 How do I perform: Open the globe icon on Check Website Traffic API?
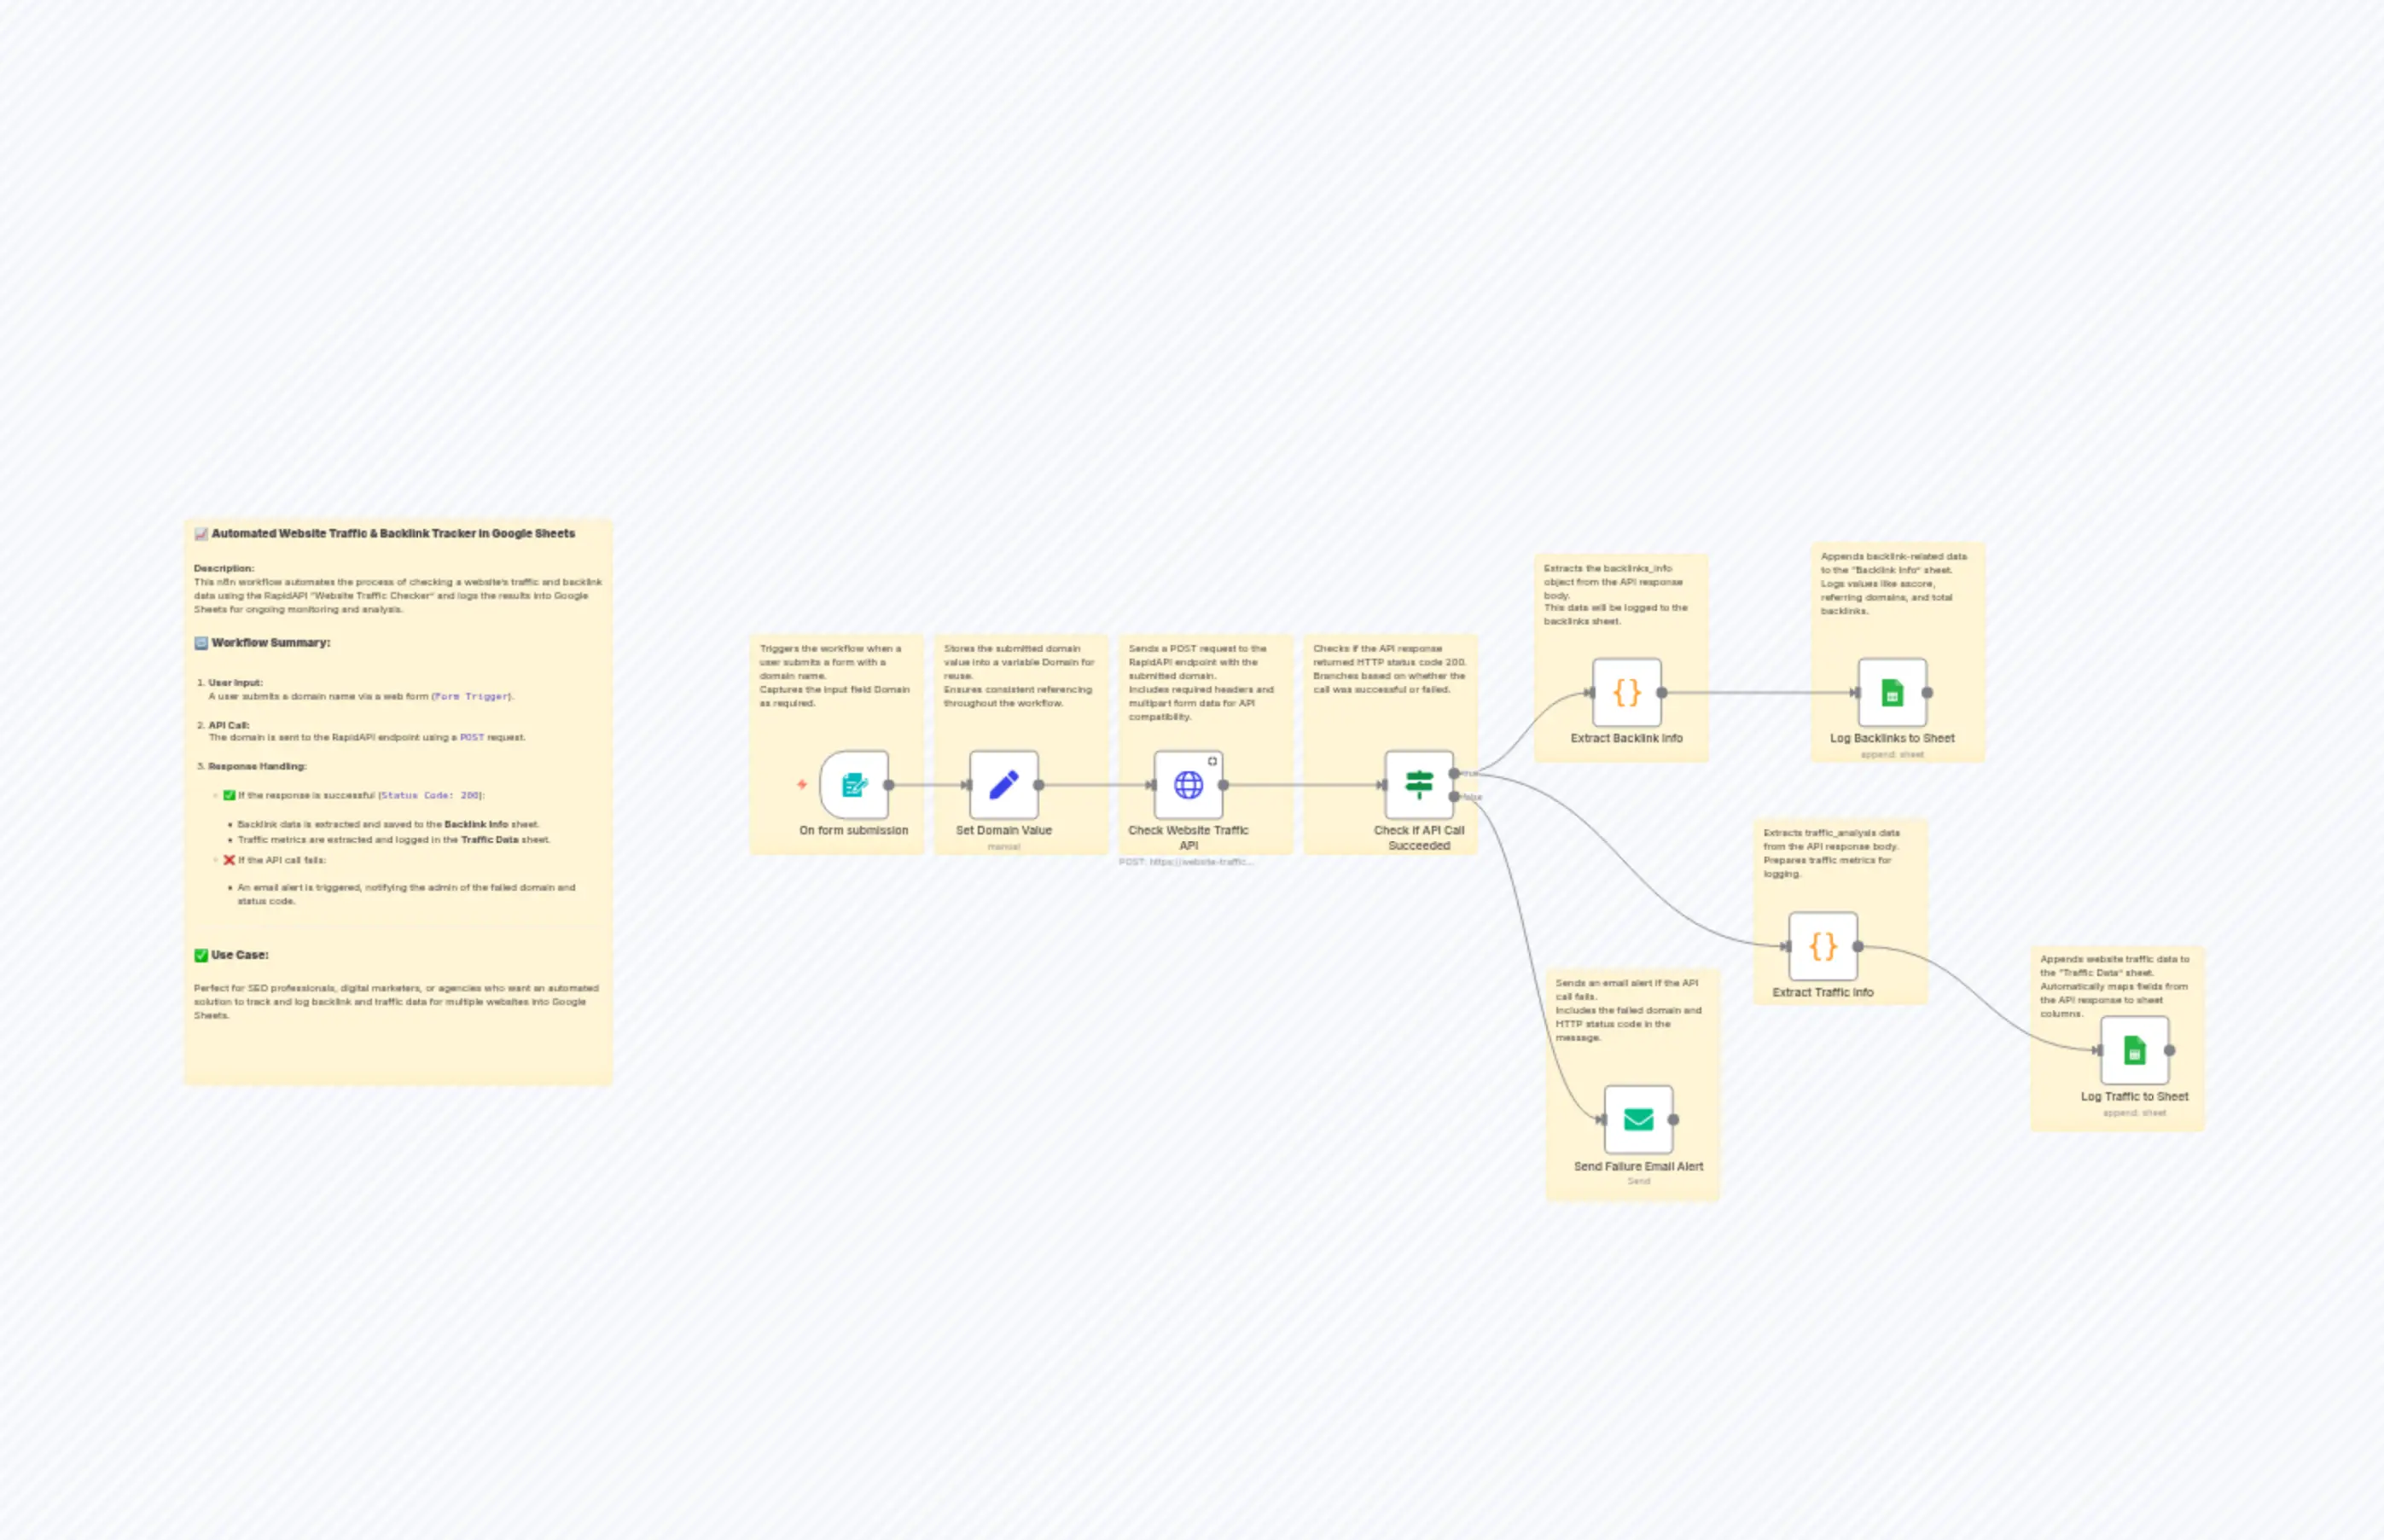1189,786
